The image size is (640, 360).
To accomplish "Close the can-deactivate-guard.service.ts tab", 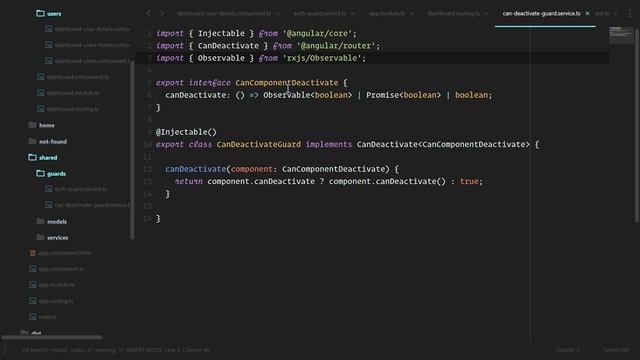I will click(x=587, y=13).
